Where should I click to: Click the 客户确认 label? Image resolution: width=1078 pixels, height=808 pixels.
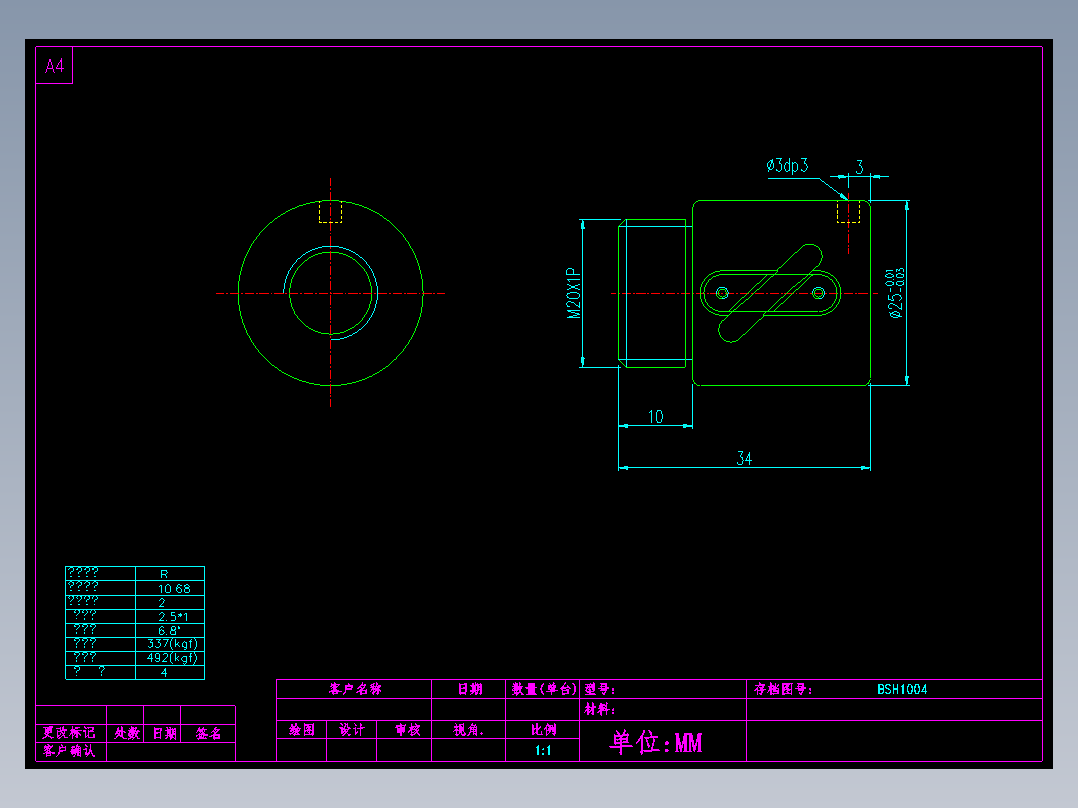(x=69, y=751)
